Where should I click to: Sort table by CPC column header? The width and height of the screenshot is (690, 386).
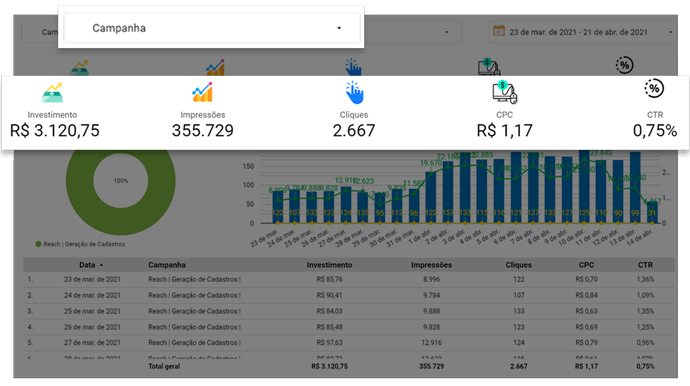[586, 265]
